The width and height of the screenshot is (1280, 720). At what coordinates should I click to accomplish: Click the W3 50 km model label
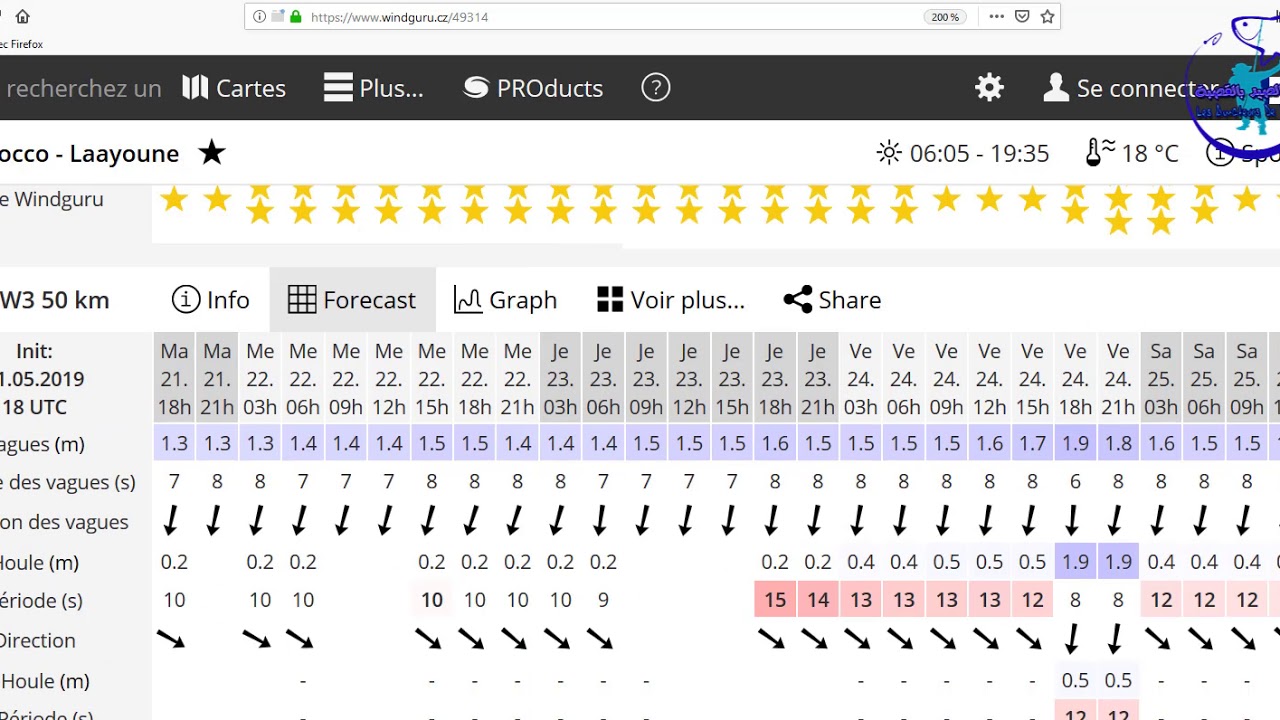tap(55, 300)
